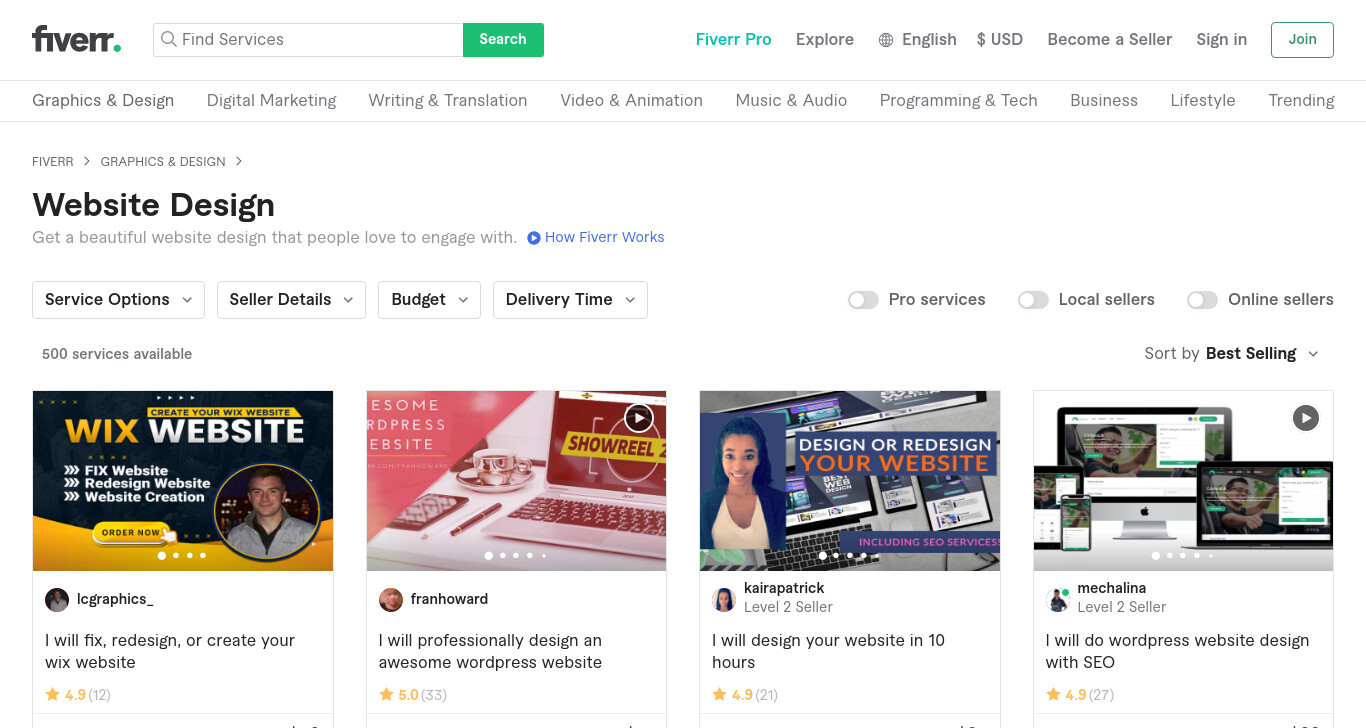This screenshot has height=728, width=1366.
Task: Click the magnifier icon in search field
Action: click(x=169, y=40)
